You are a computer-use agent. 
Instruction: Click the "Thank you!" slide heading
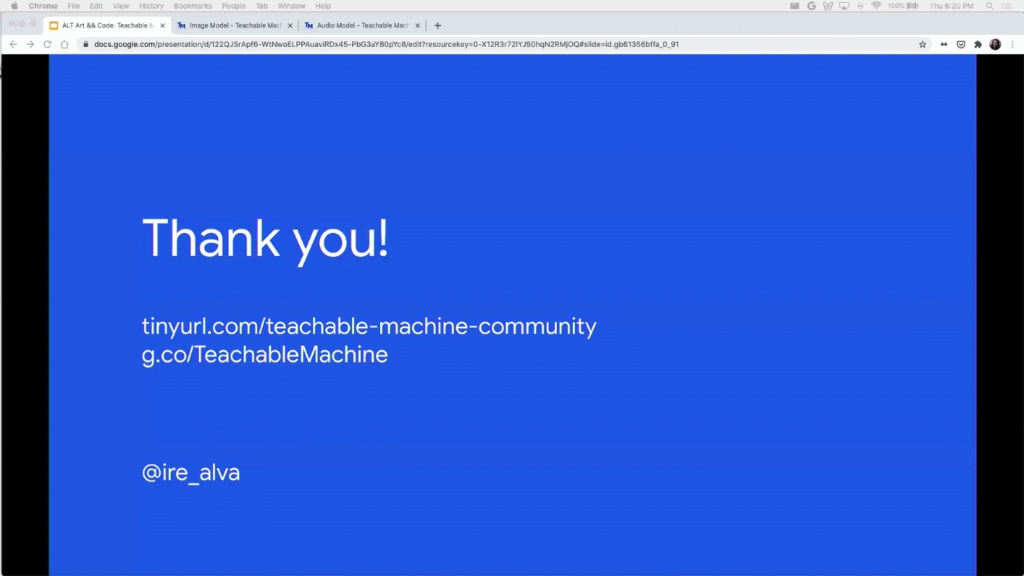(x=265, y=239)
